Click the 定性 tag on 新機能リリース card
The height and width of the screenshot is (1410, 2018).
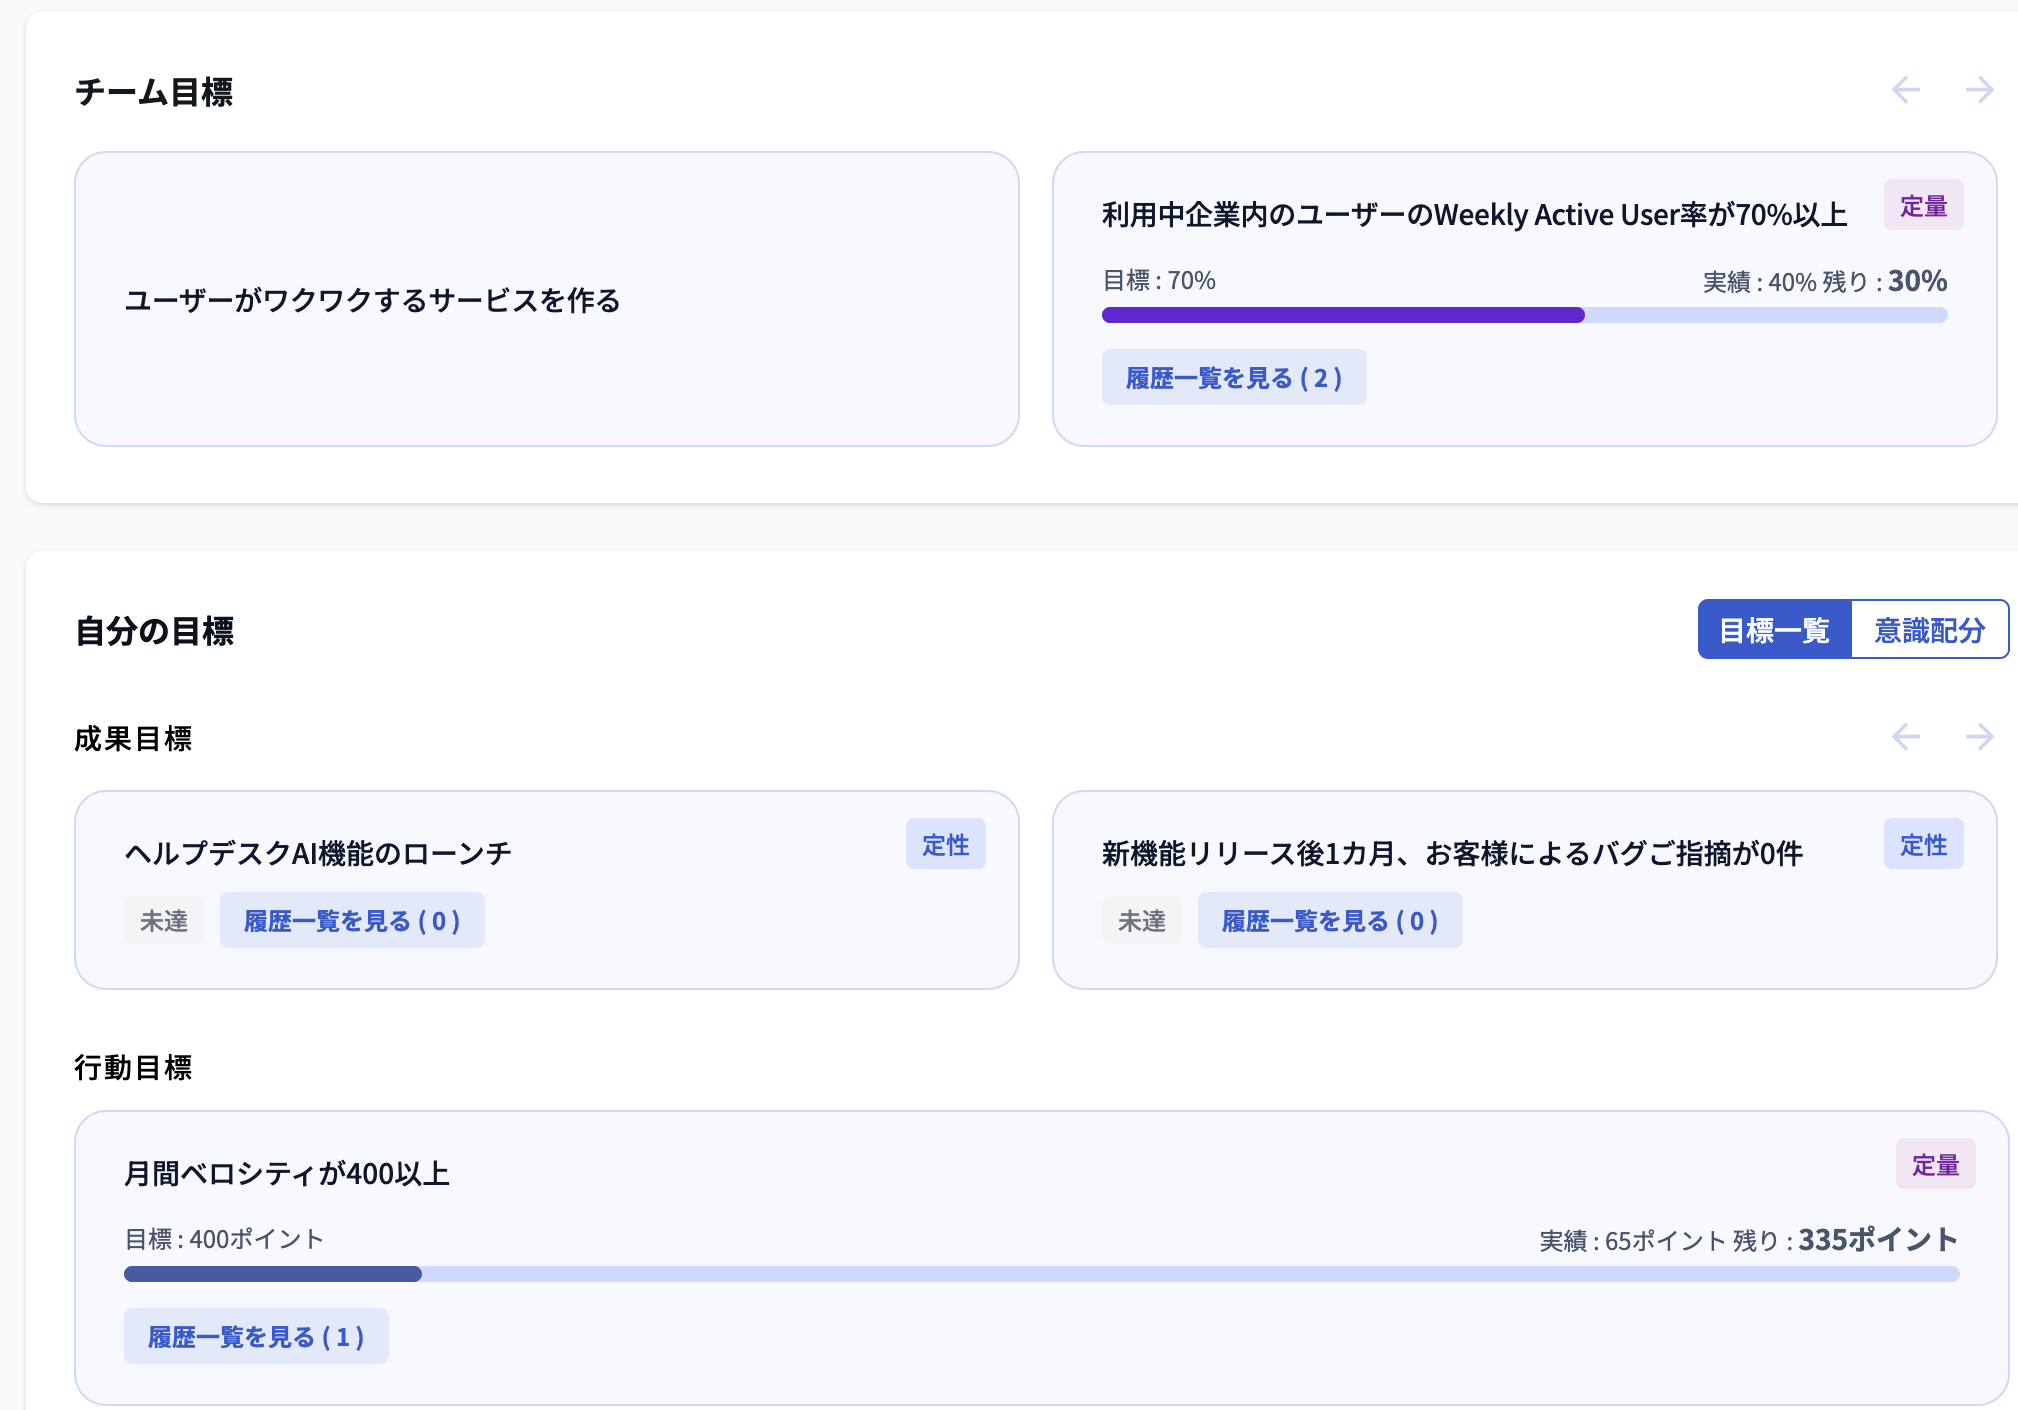pos(1924,844)
